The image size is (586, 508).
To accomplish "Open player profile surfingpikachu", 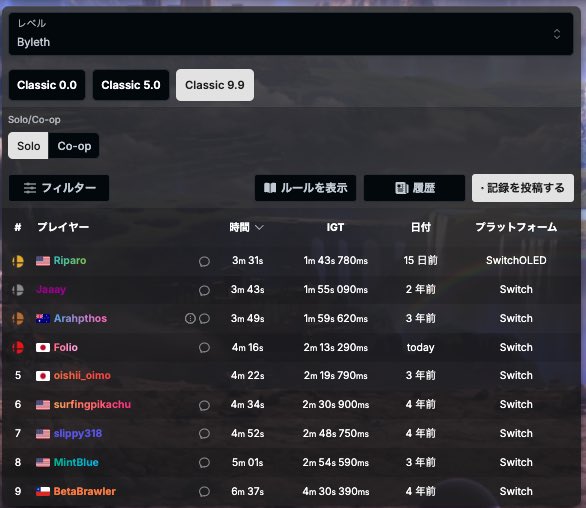I will point(92,405).
